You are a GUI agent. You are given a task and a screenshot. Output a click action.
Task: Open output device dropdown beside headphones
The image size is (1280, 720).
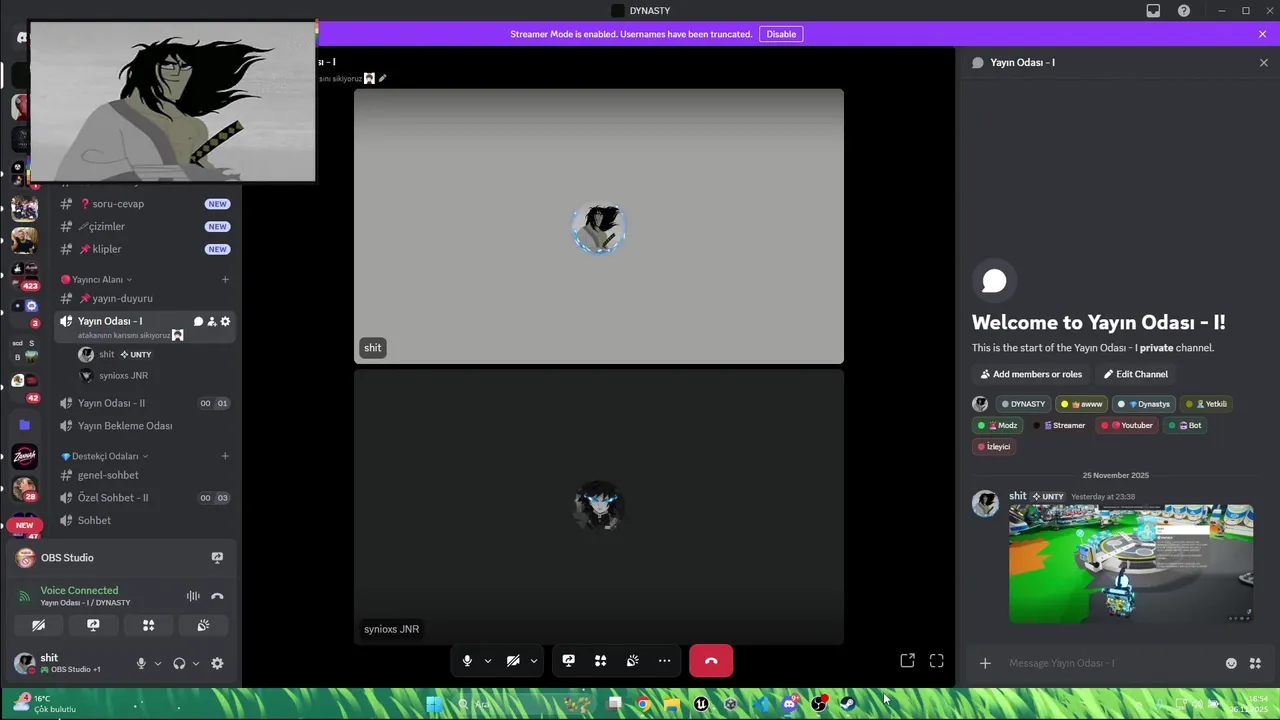pos(195,663)
